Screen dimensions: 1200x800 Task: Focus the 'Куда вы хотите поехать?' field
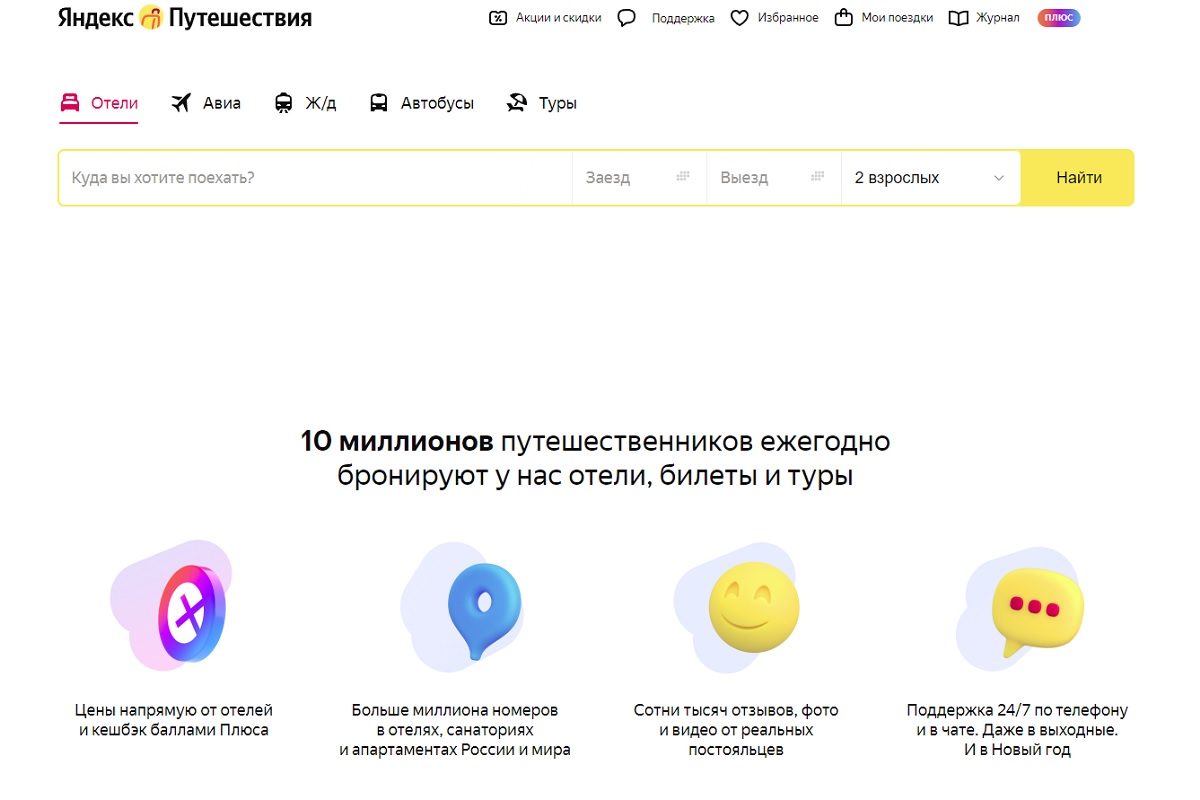[x=315, y=178]
